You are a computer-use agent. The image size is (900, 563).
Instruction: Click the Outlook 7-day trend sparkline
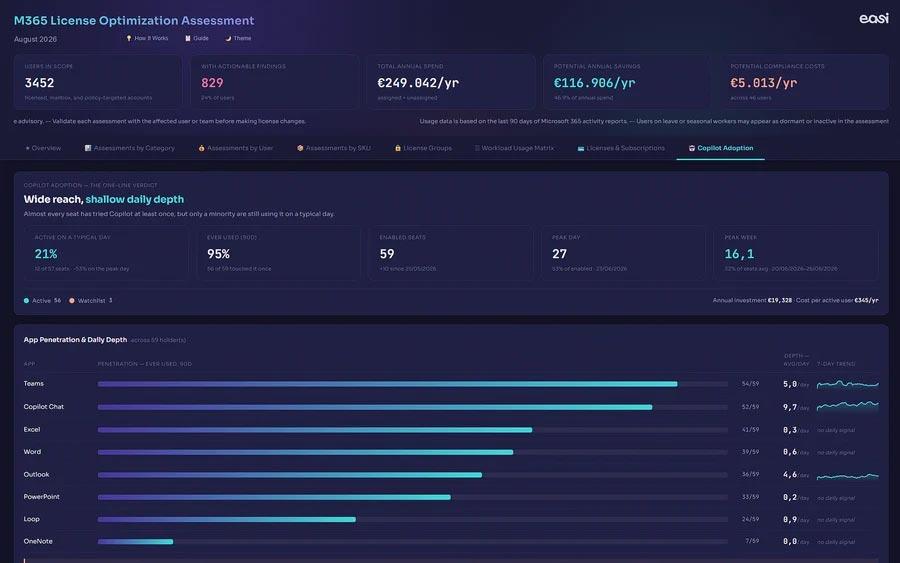[847, 476]
